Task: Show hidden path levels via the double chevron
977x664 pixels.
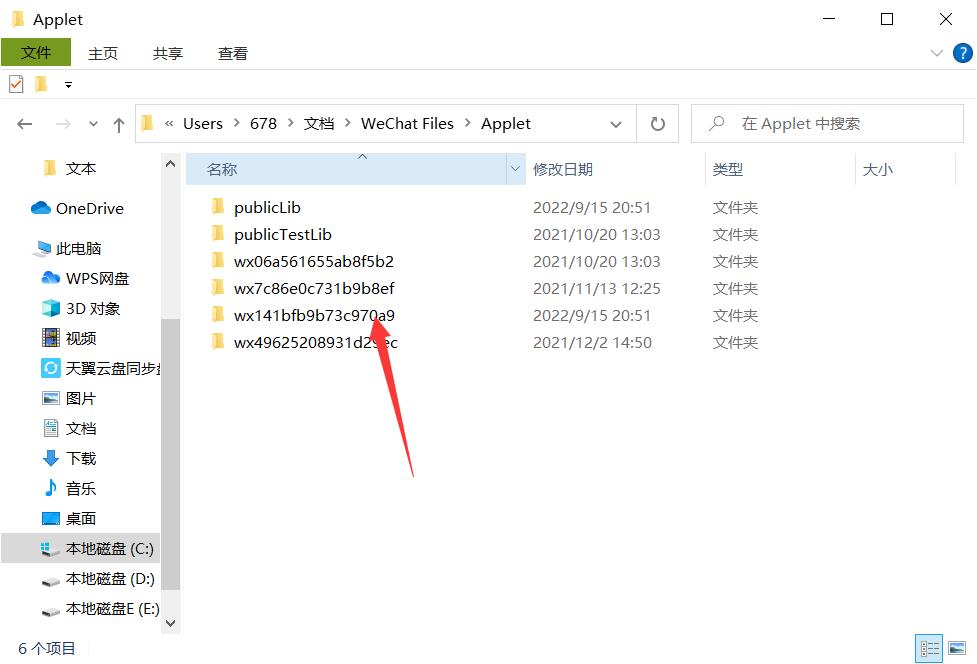Action: (x=169, y=124)
